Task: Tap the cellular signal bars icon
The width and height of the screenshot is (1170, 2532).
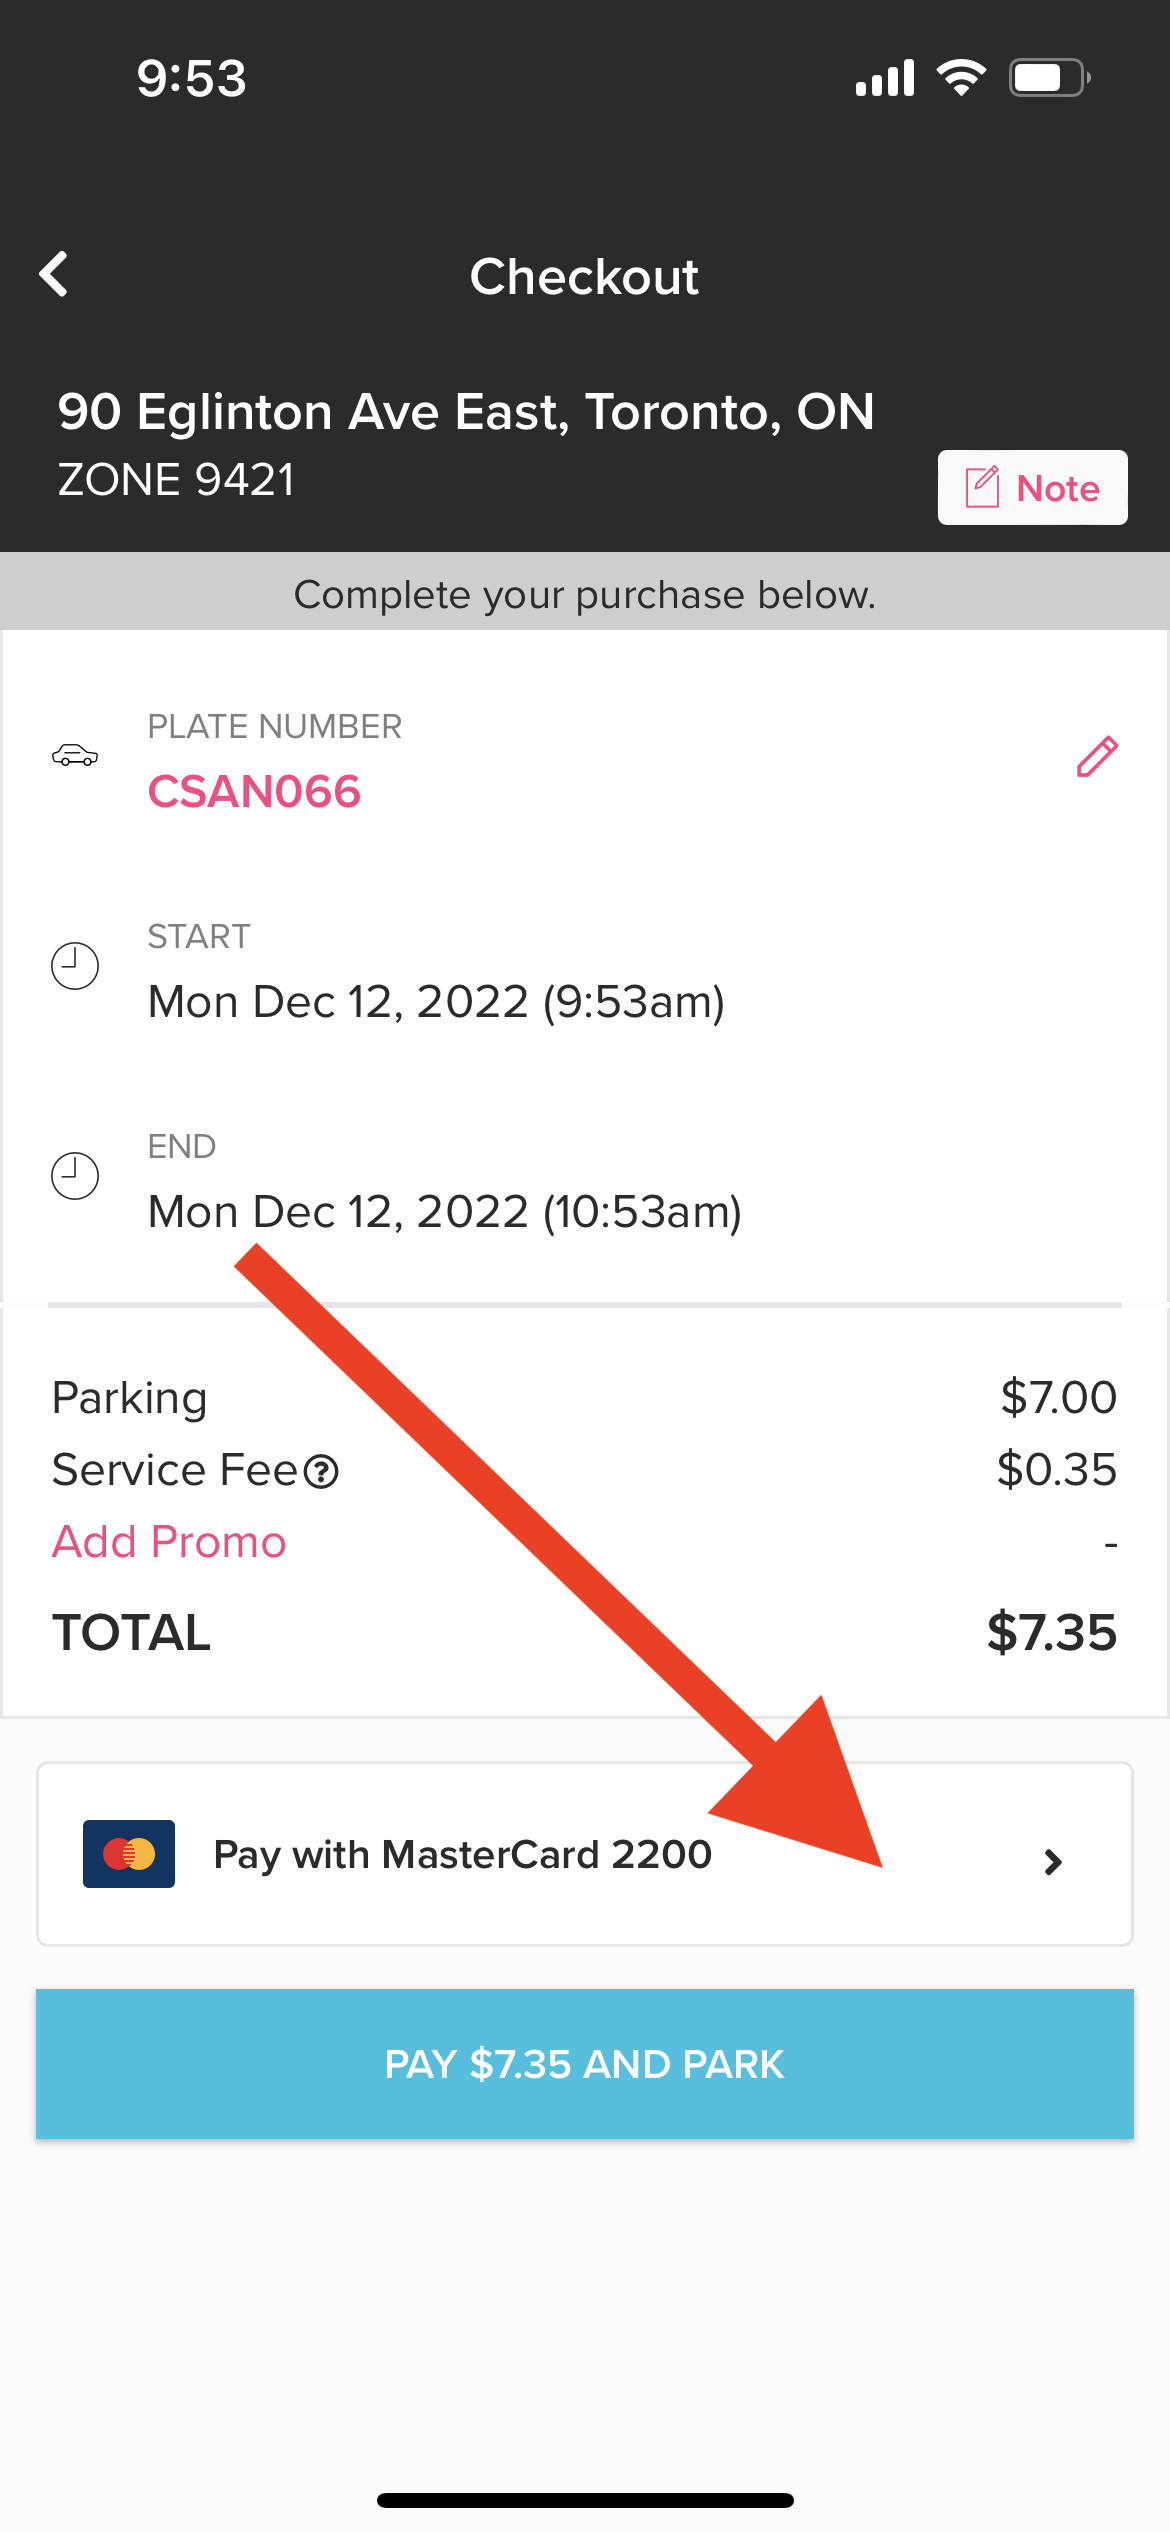Action: pos(885,78)
